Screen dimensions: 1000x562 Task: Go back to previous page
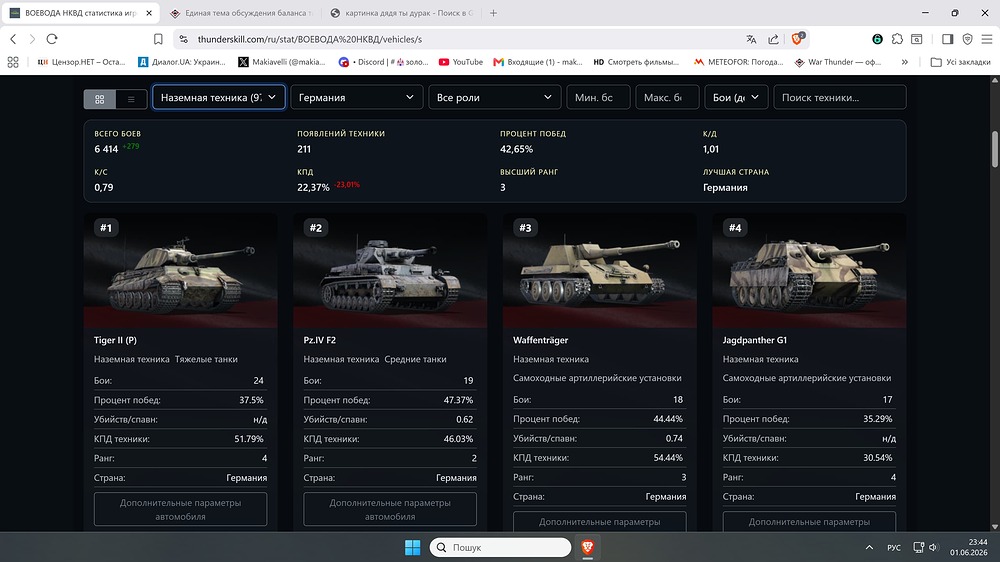click(13, 39)
